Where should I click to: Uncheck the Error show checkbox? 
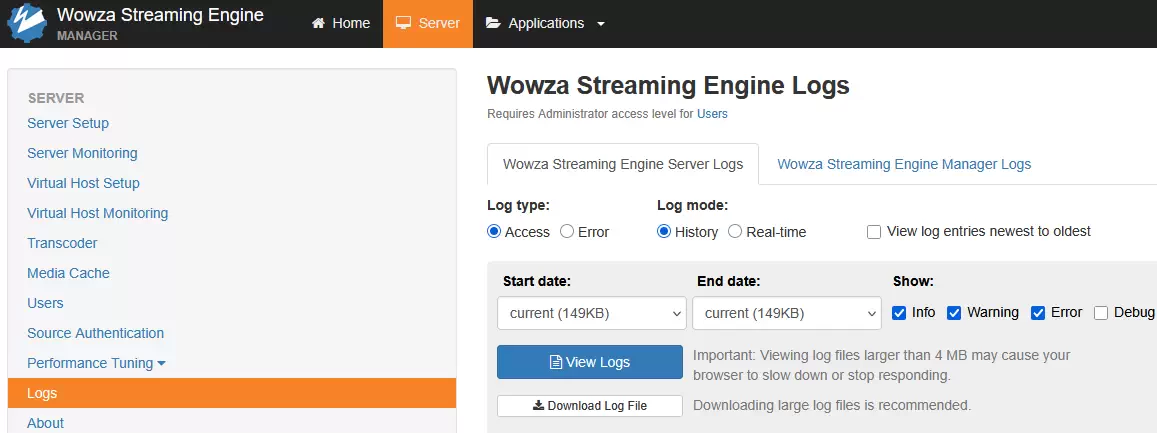point(1038,313)
